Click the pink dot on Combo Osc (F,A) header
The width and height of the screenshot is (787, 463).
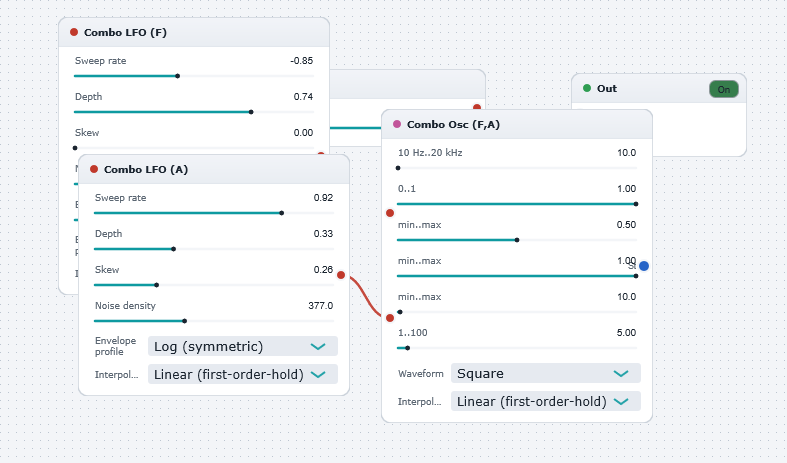(397, 124)
